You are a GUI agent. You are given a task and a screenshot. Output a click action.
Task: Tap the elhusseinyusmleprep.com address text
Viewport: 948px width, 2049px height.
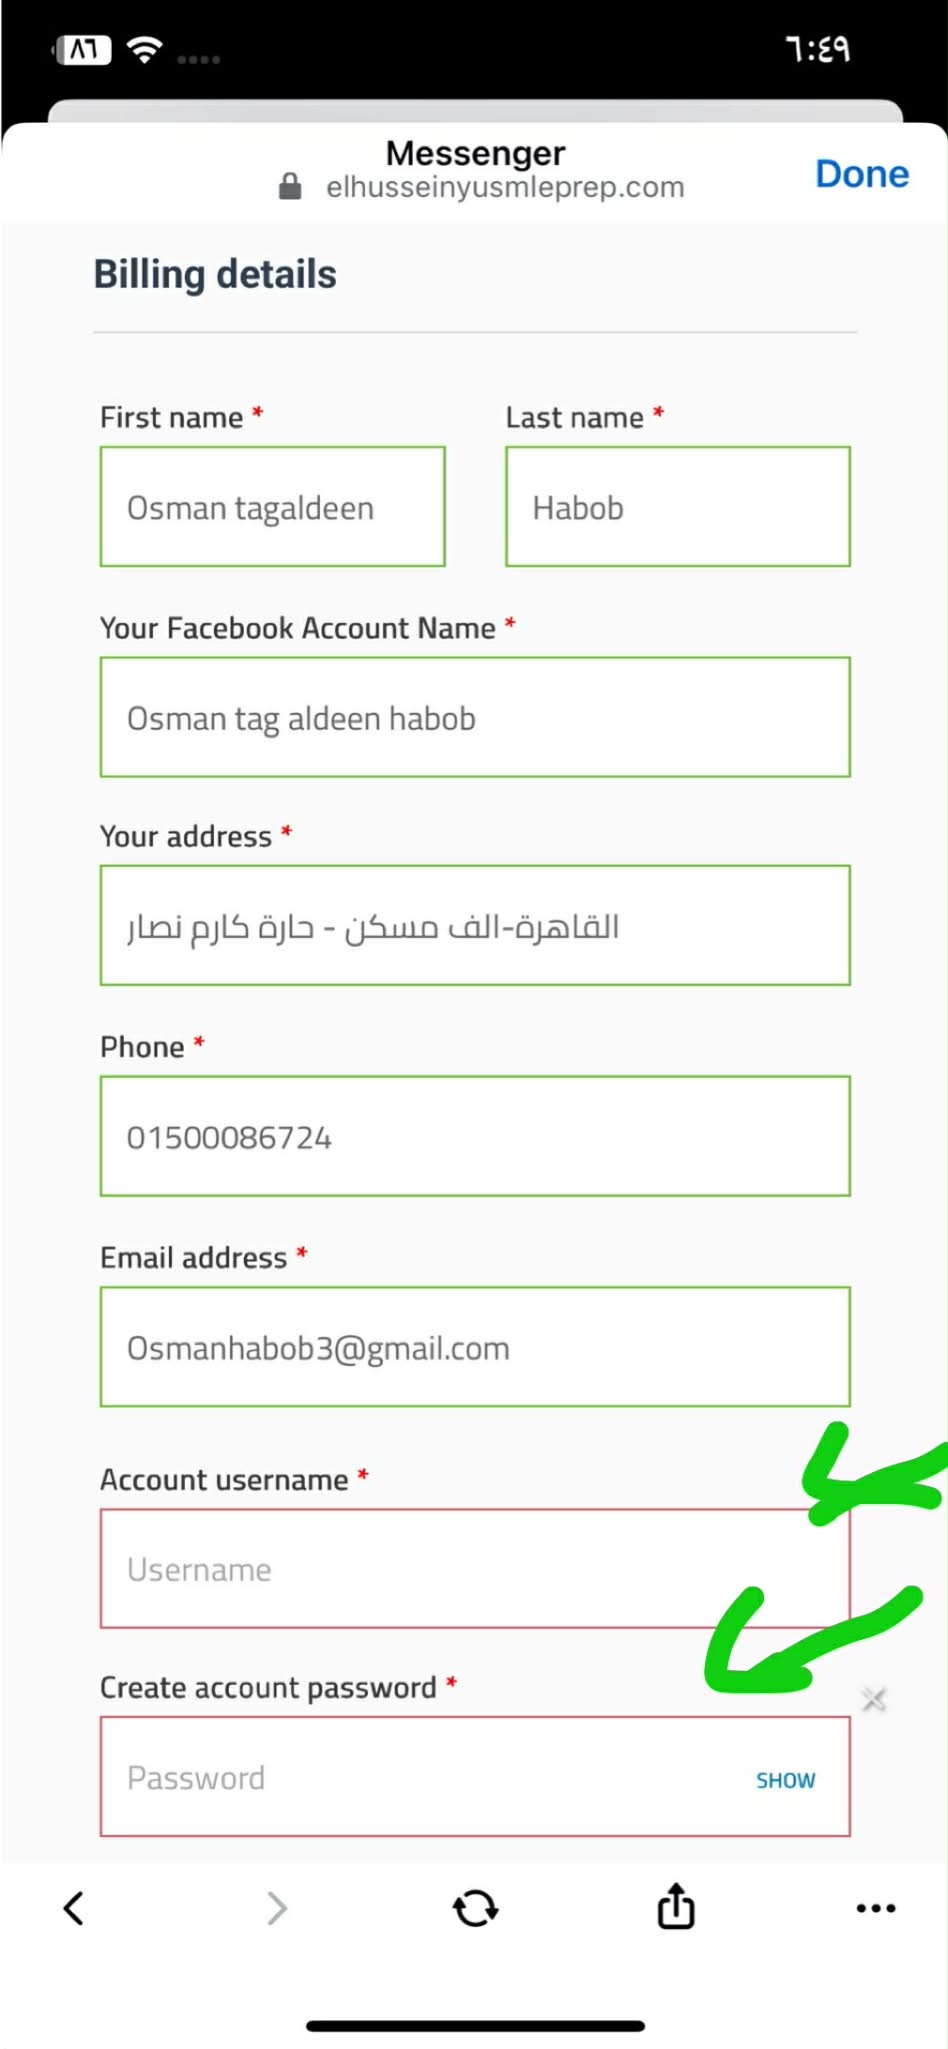(x=505, y=187)
